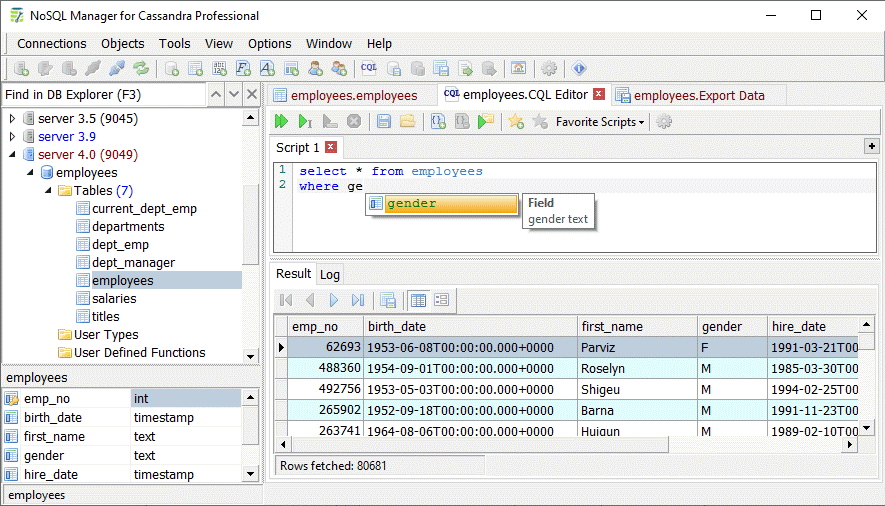Image resolution: width=885 pixels, height=506 pixels.
Task: Toggle grid view mode in result toolbar
Action: 419,300
